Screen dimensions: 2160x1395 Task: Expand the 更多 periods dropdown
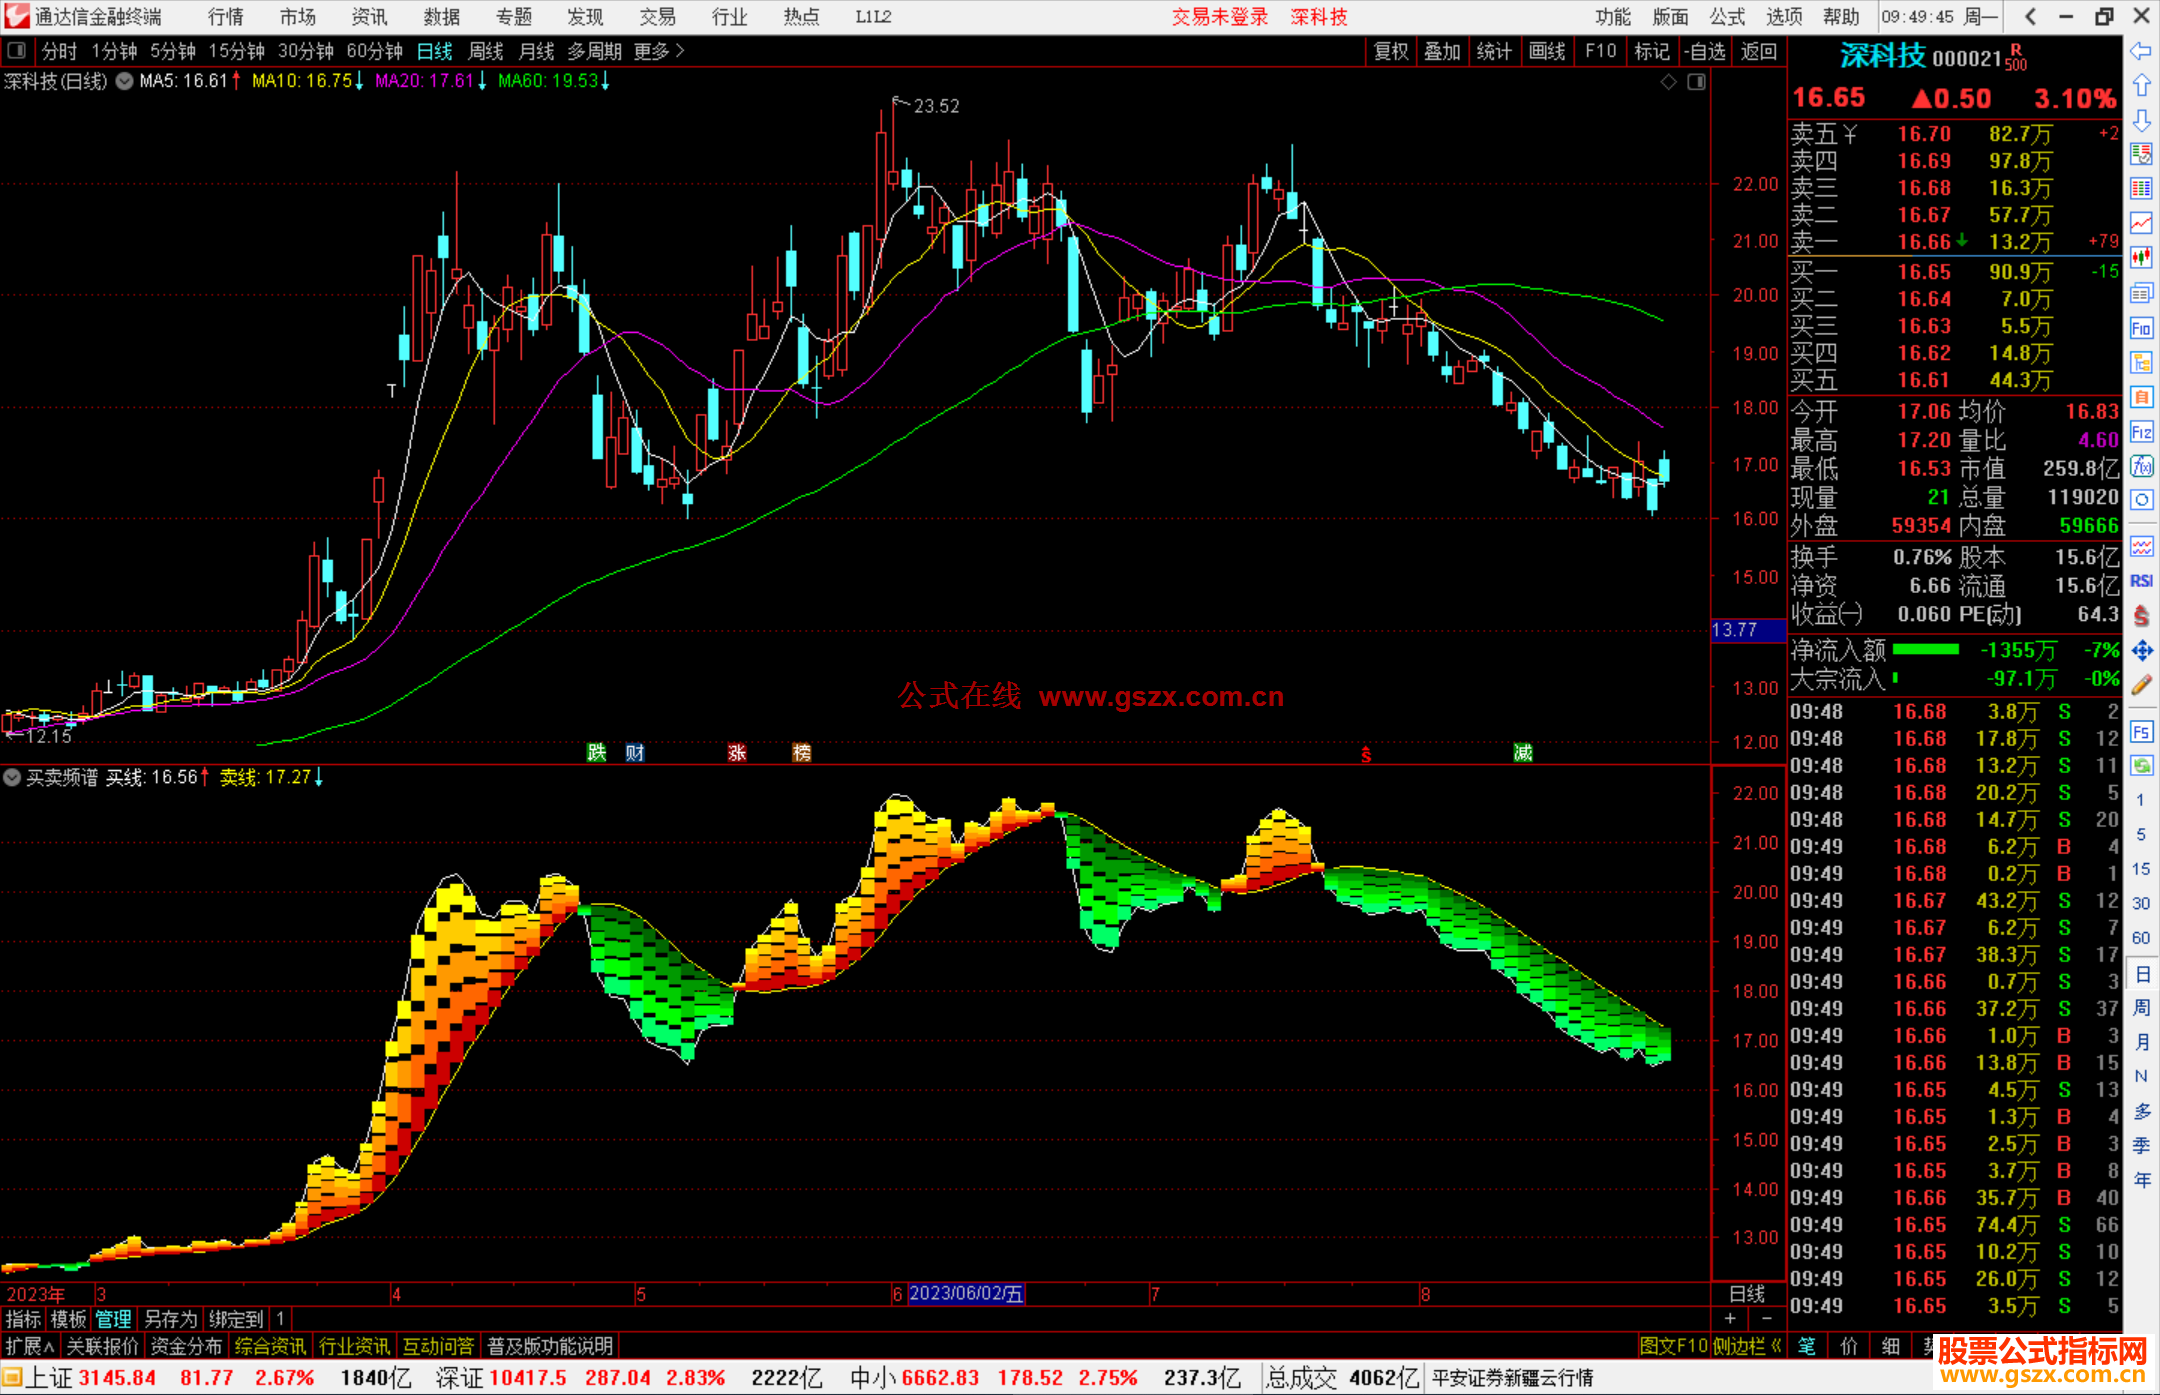pyautogui.click(x=659, y=51)
